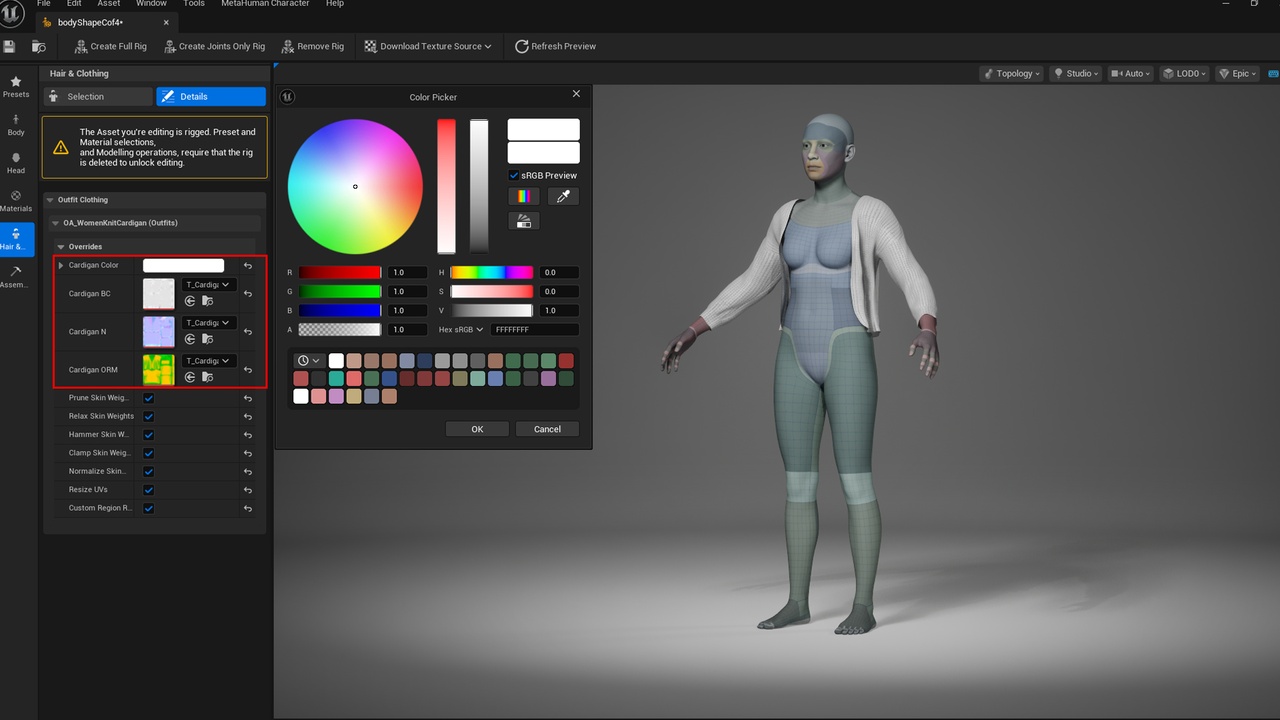This screenshot has height=720, width=1280.
Task: Switch to the Body section icon
Action: (x=16, y=124)
